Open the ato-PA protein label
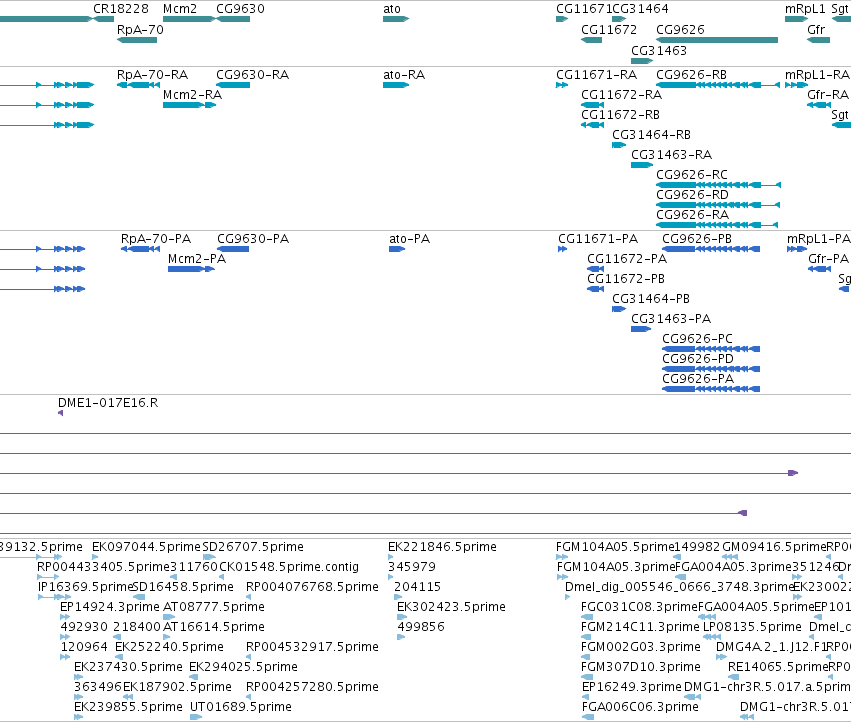 (410, 239)
